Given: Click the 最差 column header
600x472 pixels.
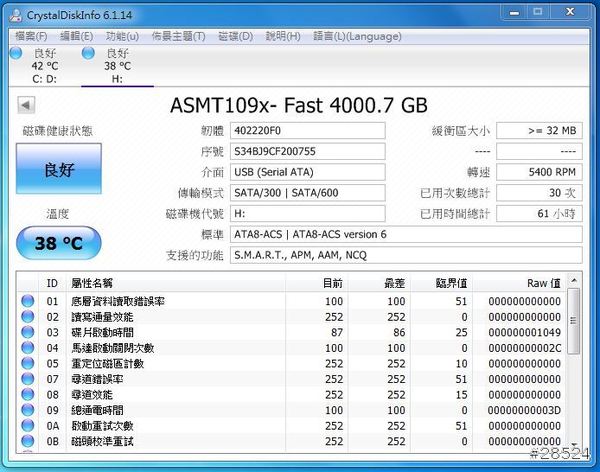Looking at the screenshot, I should (x=379, y=283).
